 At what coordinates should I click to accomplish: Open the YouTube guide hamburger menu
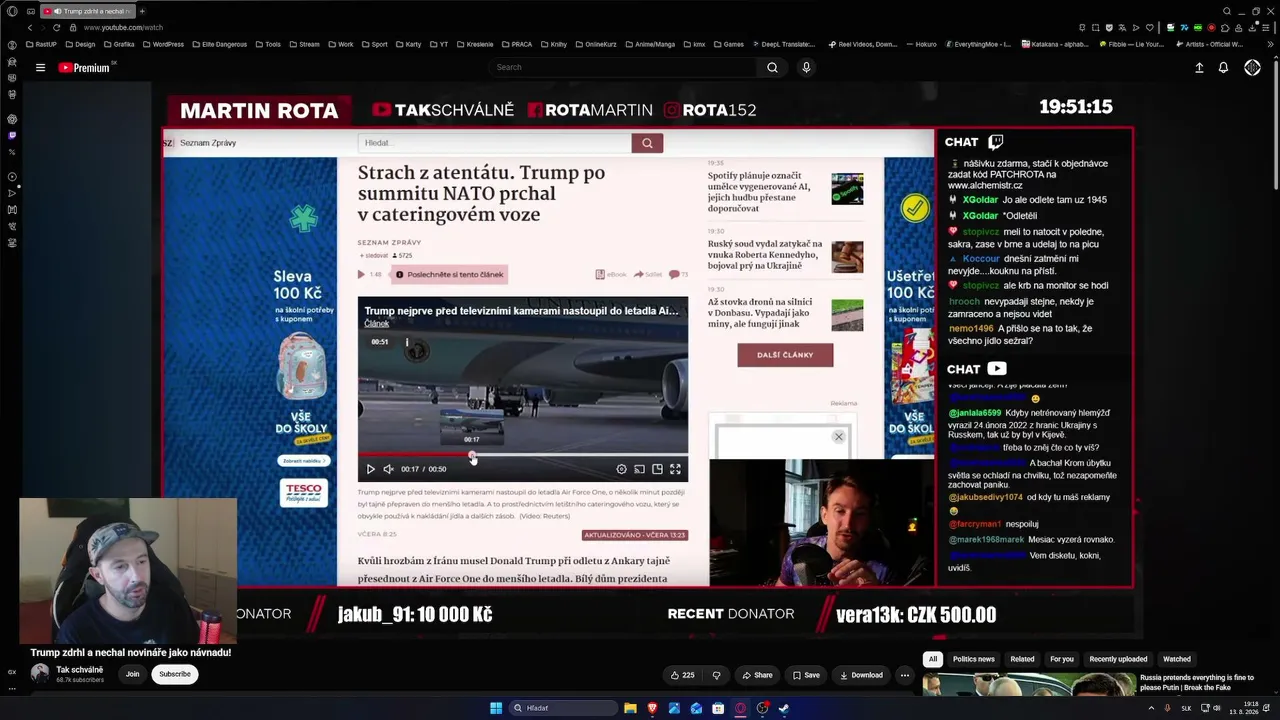40,68
